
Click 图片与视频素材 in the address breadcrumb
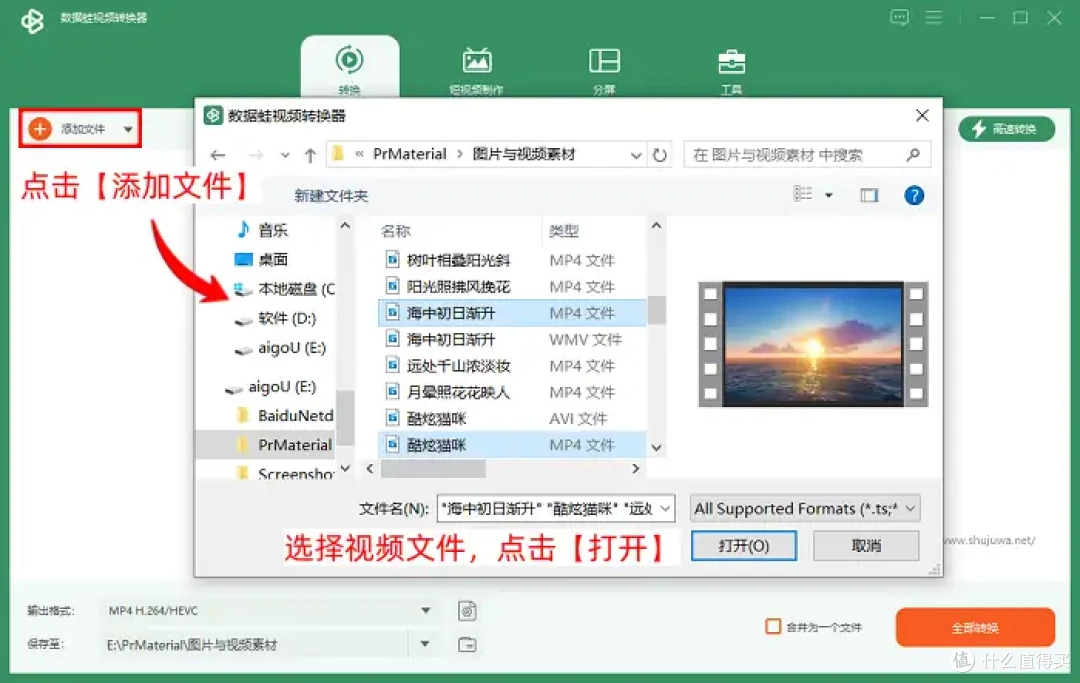(523, 154)
